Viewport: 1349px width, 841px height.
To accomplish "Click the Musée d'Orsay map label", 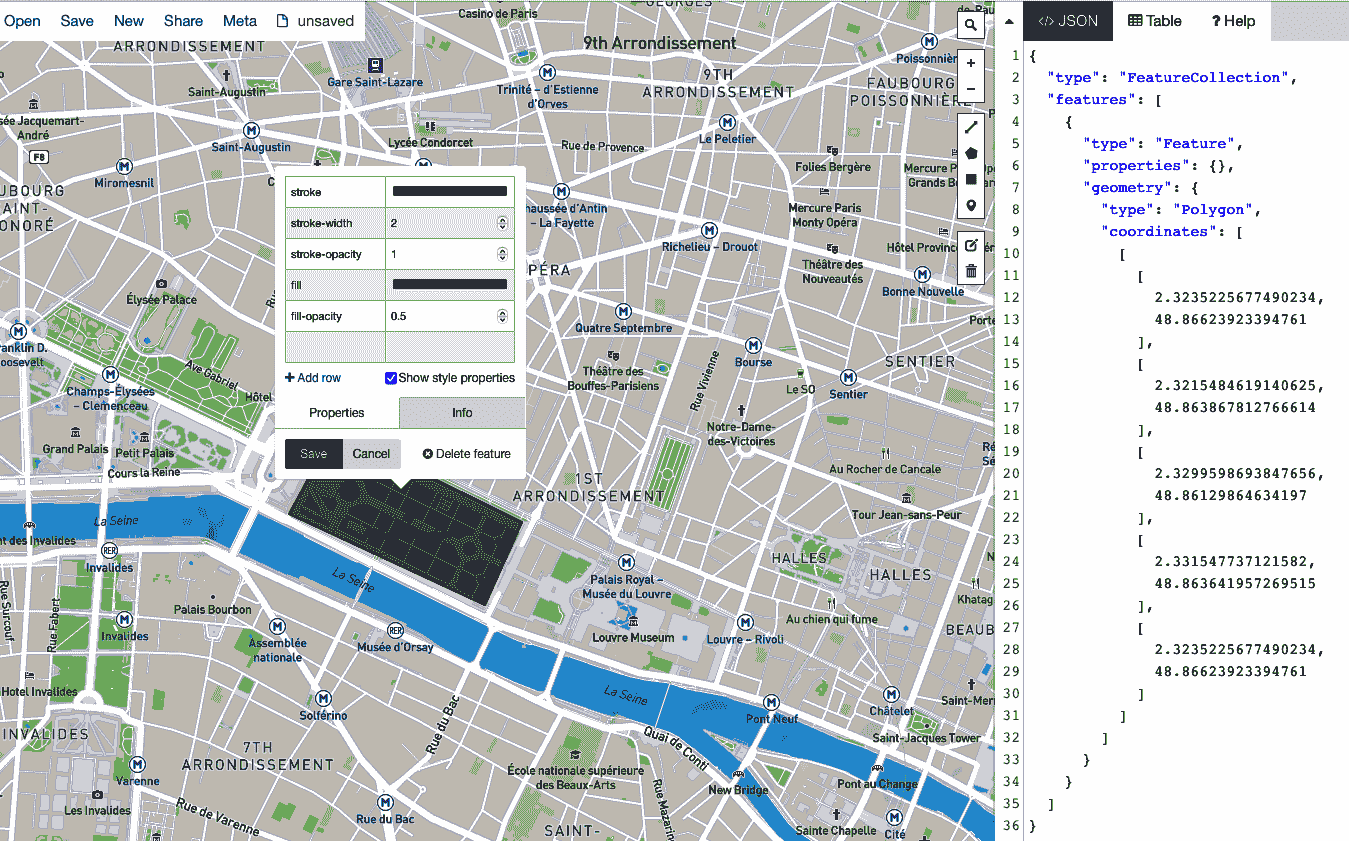I will (x=395, y=648).
